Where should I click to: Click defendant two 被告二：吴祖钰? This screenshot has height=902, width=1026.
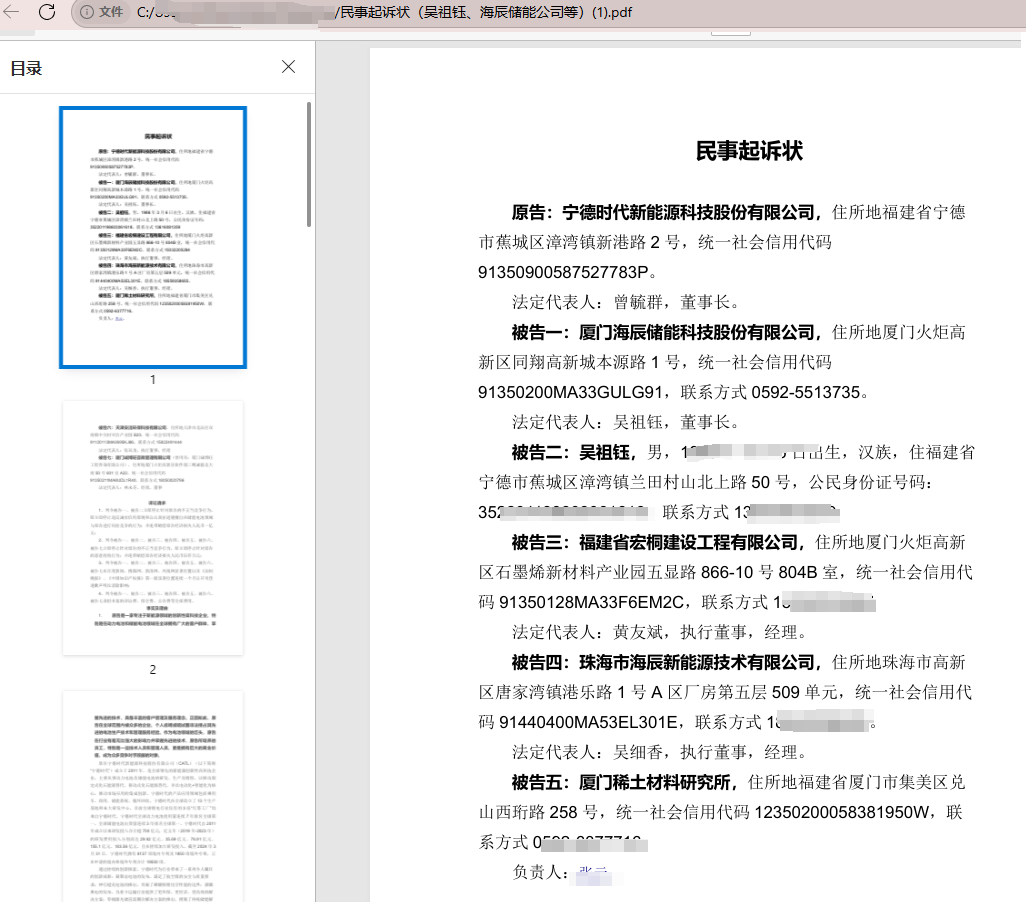pos(571,452)
